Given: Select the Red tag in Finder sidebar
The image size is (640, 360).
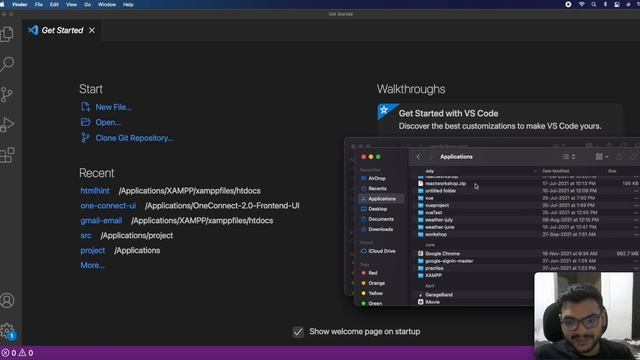Looking at the screenshot, I should click(373, 273).
